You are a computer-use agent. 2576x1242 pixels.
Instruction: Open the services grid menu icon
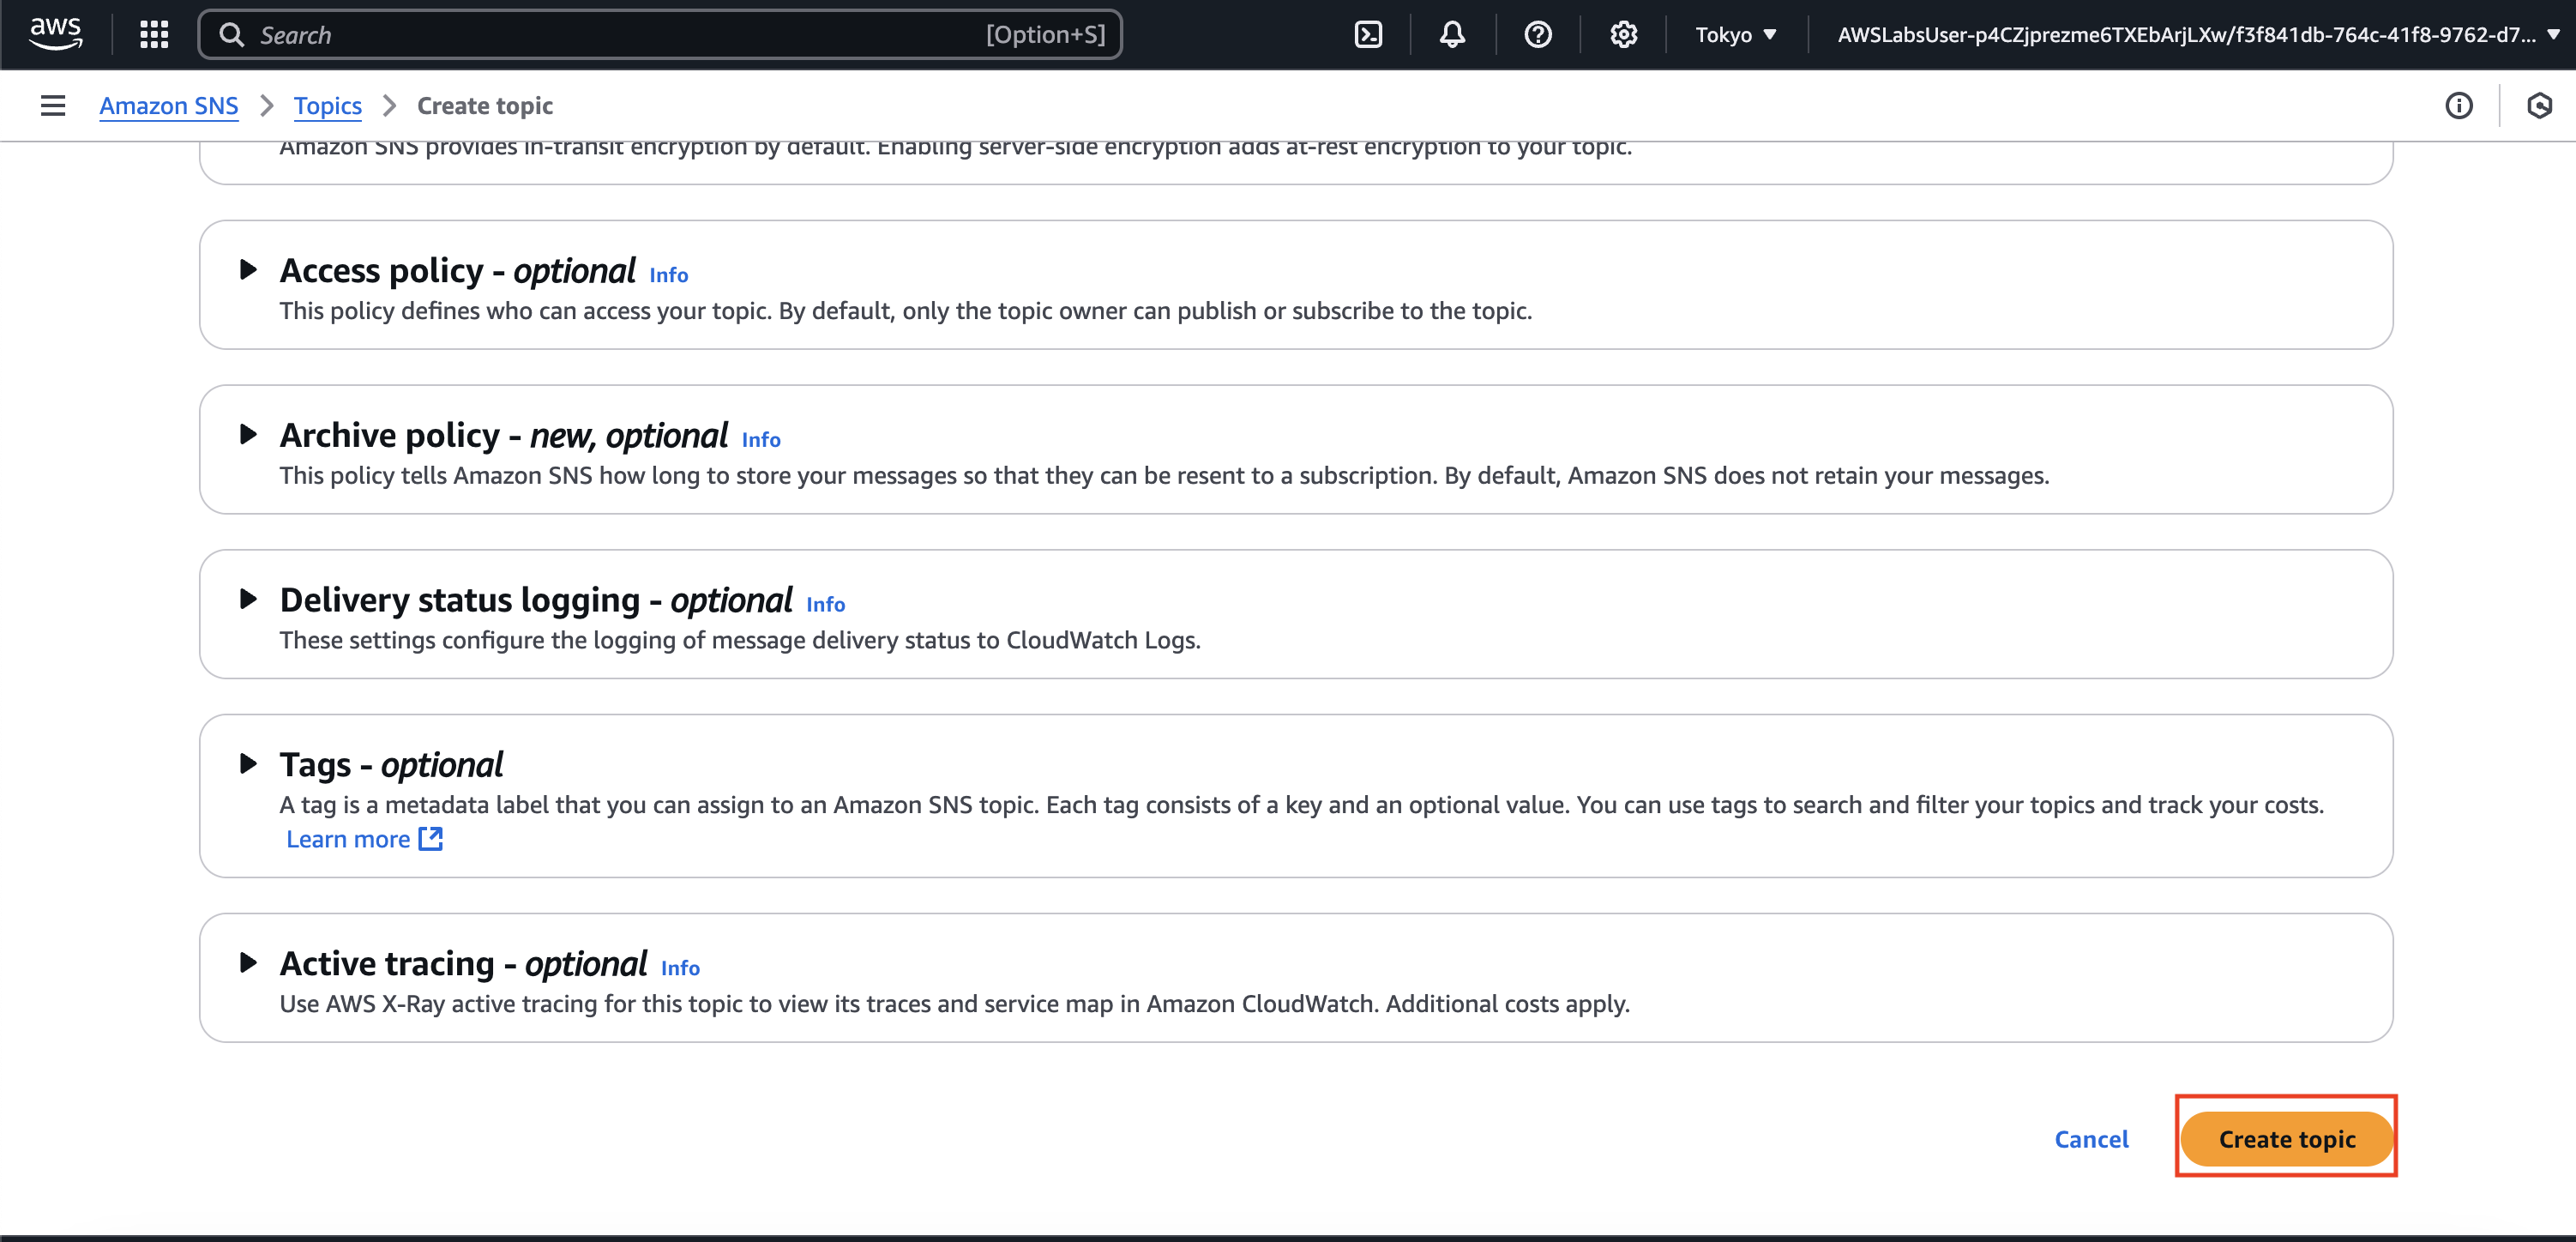(x=154, y=35)
